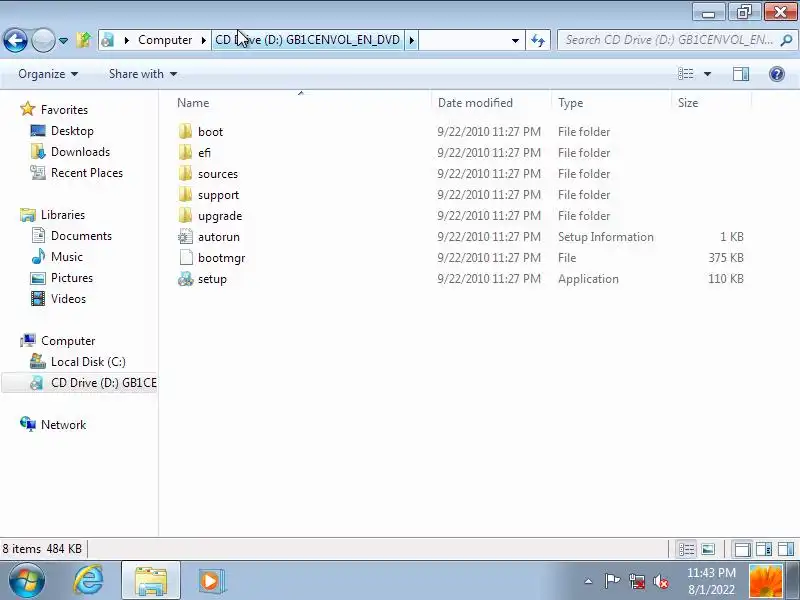The image size is (800, 600).
Task: Sort files by the Size column
Action: point(688,103)
